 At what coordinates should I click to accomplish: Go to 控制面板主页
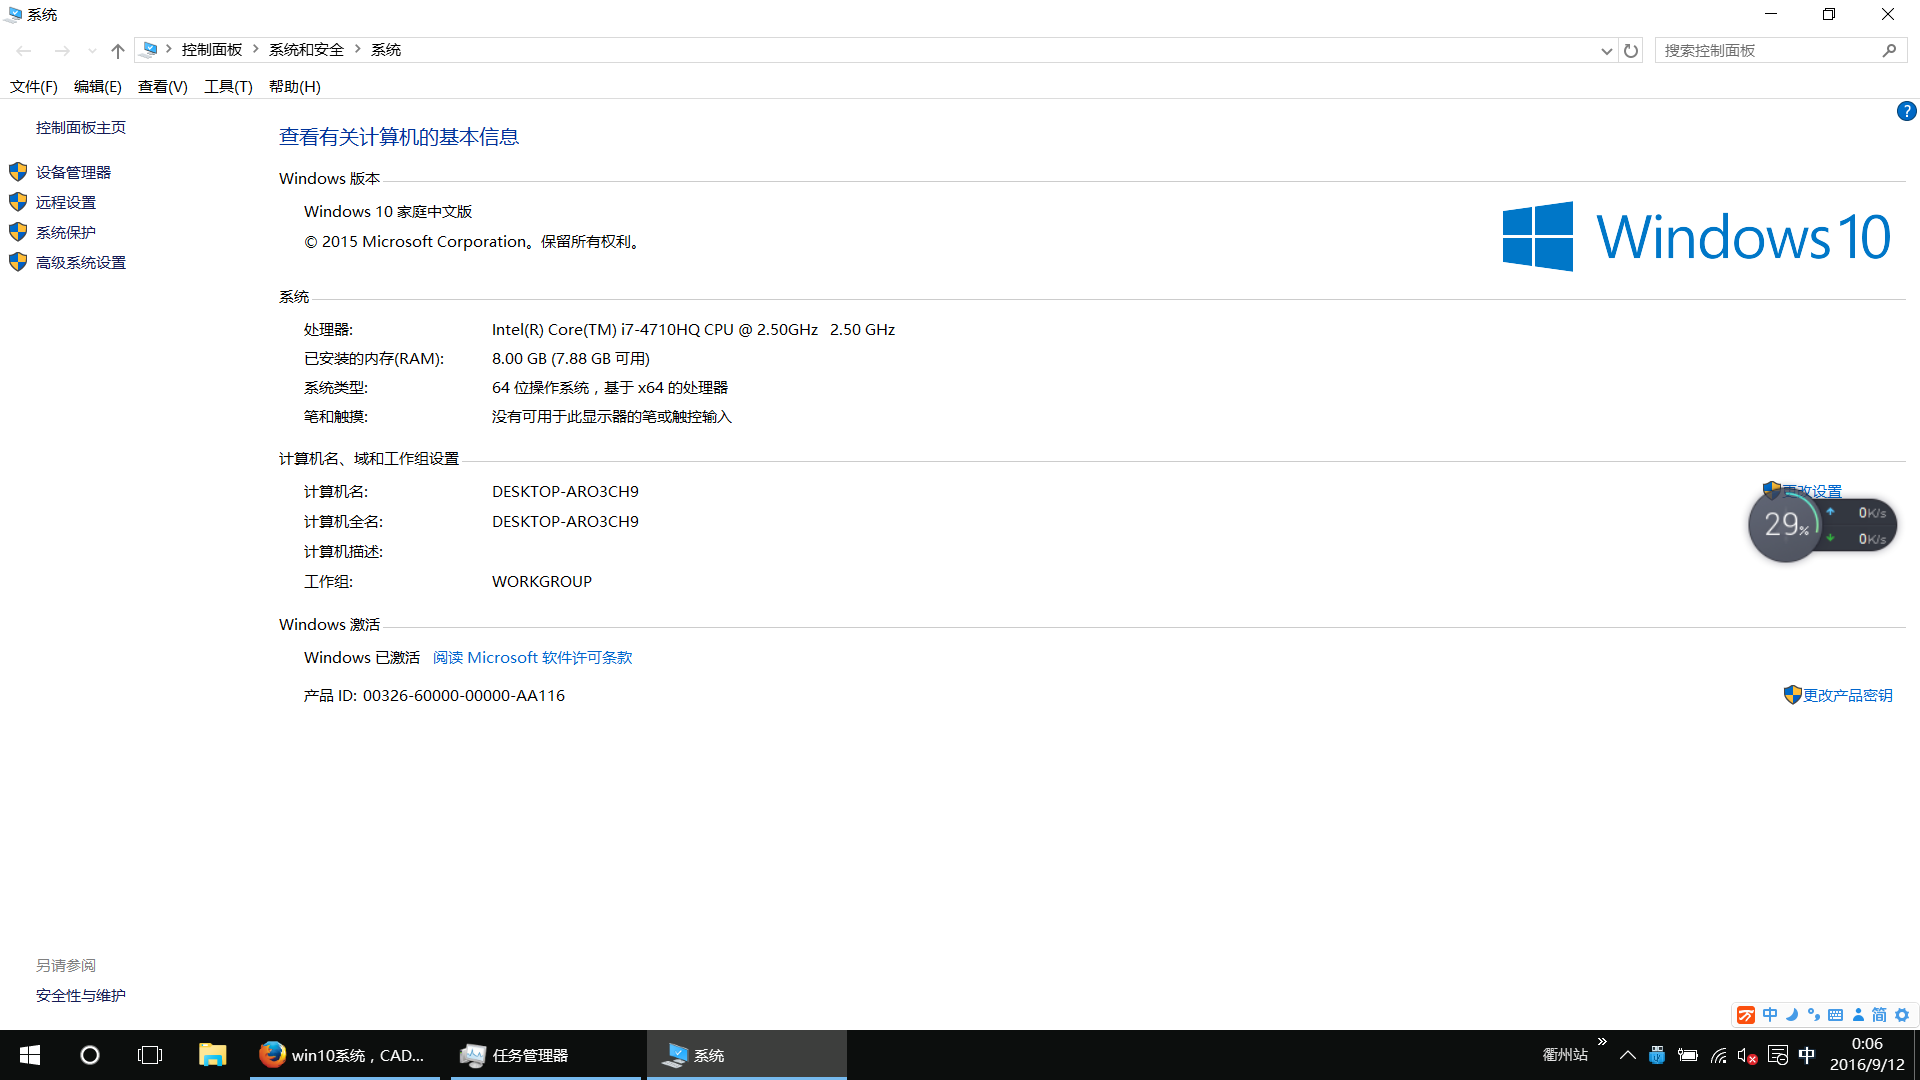pyautogui.click(x=81, y=127)
